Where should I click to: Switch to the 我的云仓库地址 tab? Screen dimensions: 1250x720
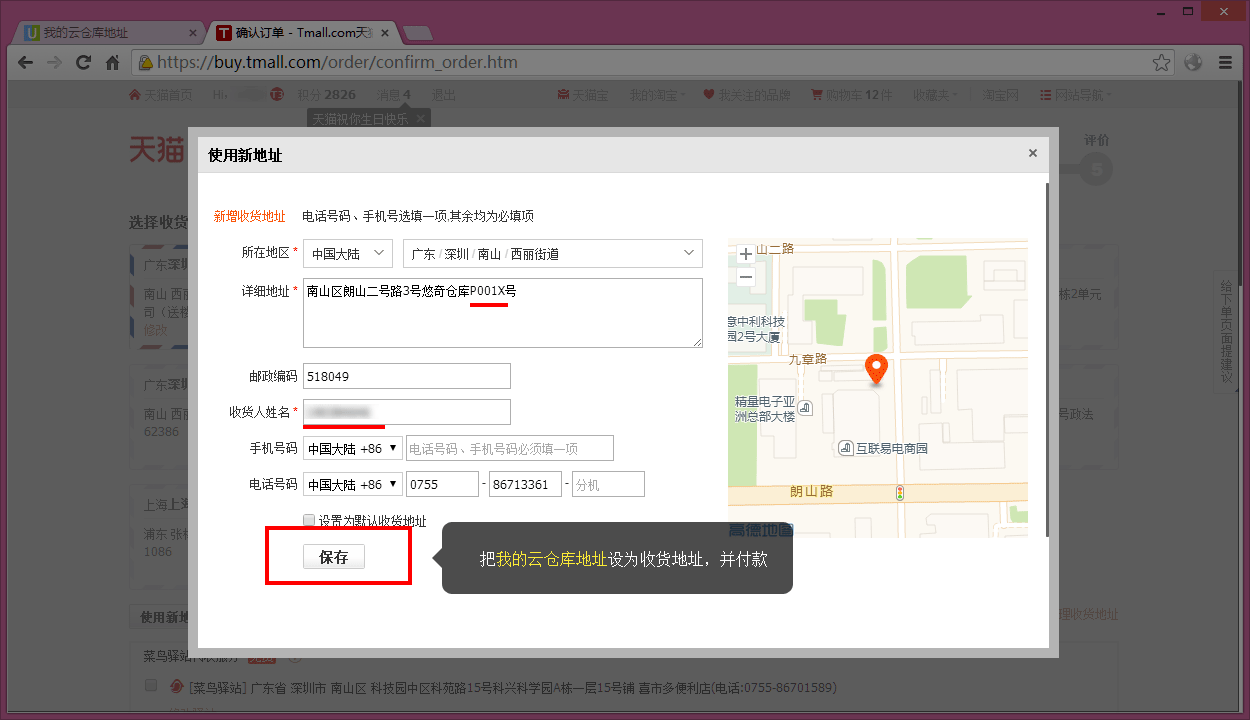(x=110, y=33)
